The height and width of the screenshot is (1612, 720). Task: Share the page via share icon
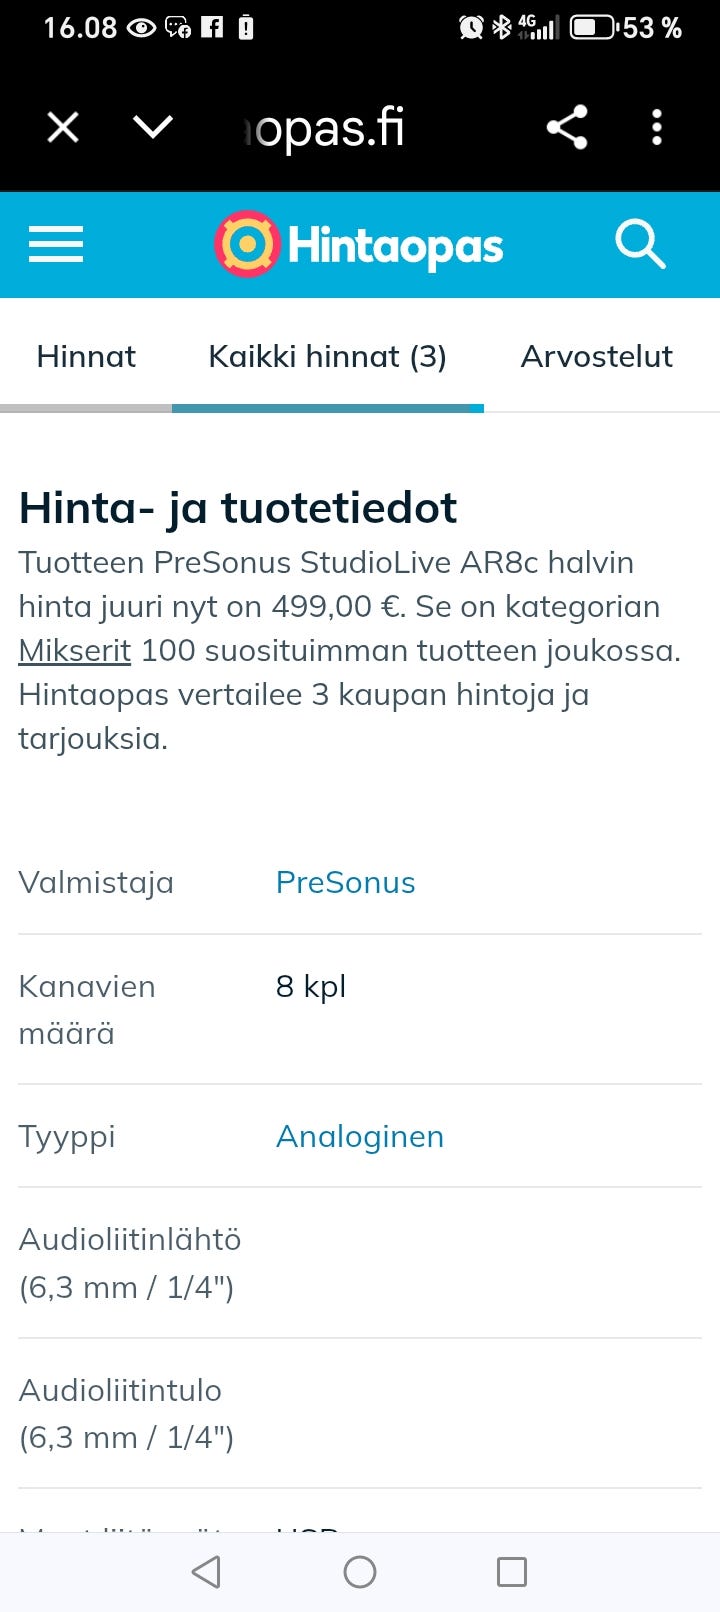[567, 128]
